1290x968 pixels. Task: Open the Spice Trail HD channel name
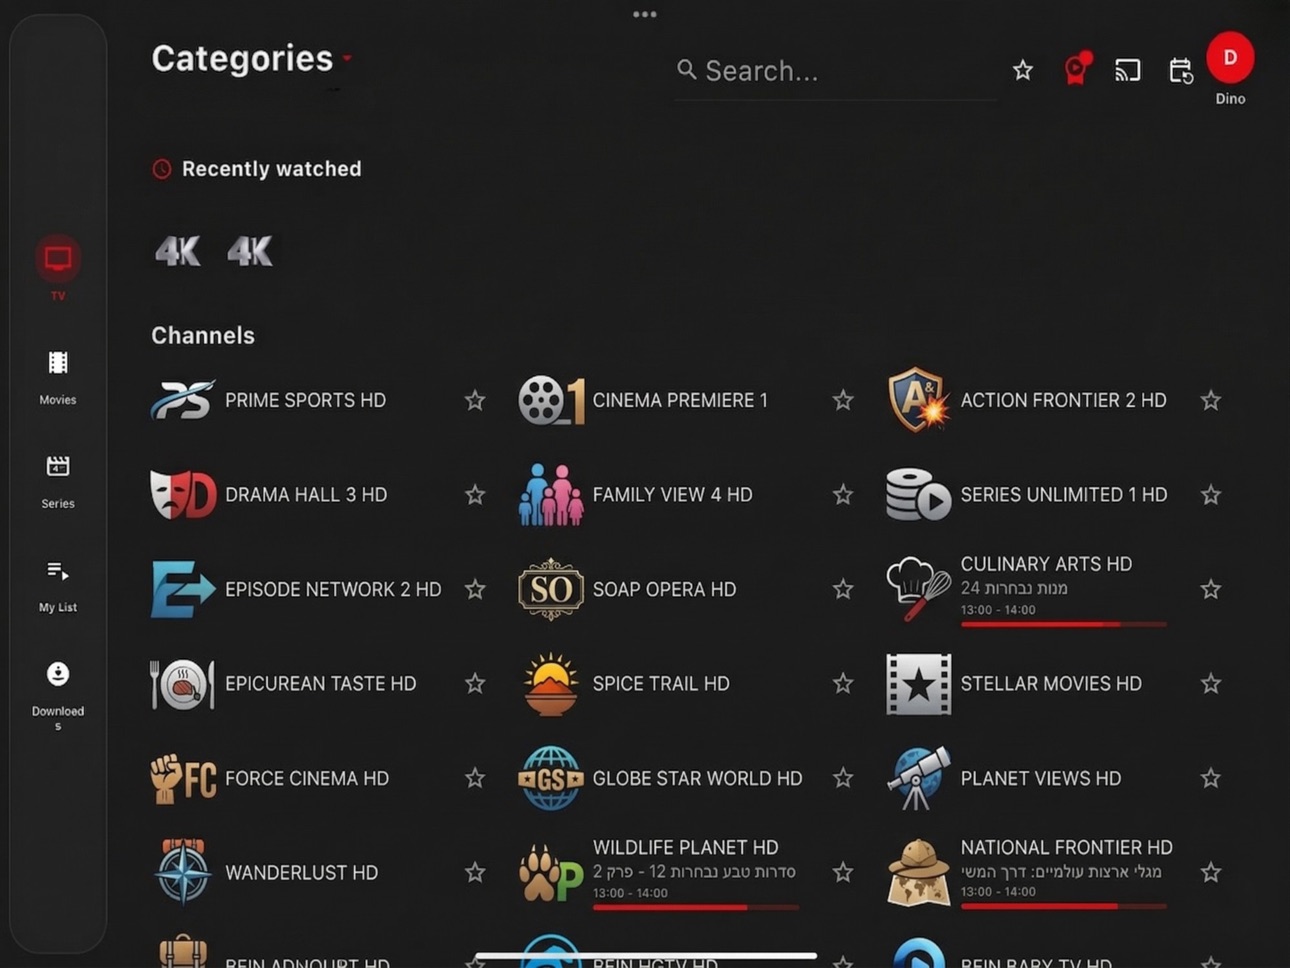(661, 684)
